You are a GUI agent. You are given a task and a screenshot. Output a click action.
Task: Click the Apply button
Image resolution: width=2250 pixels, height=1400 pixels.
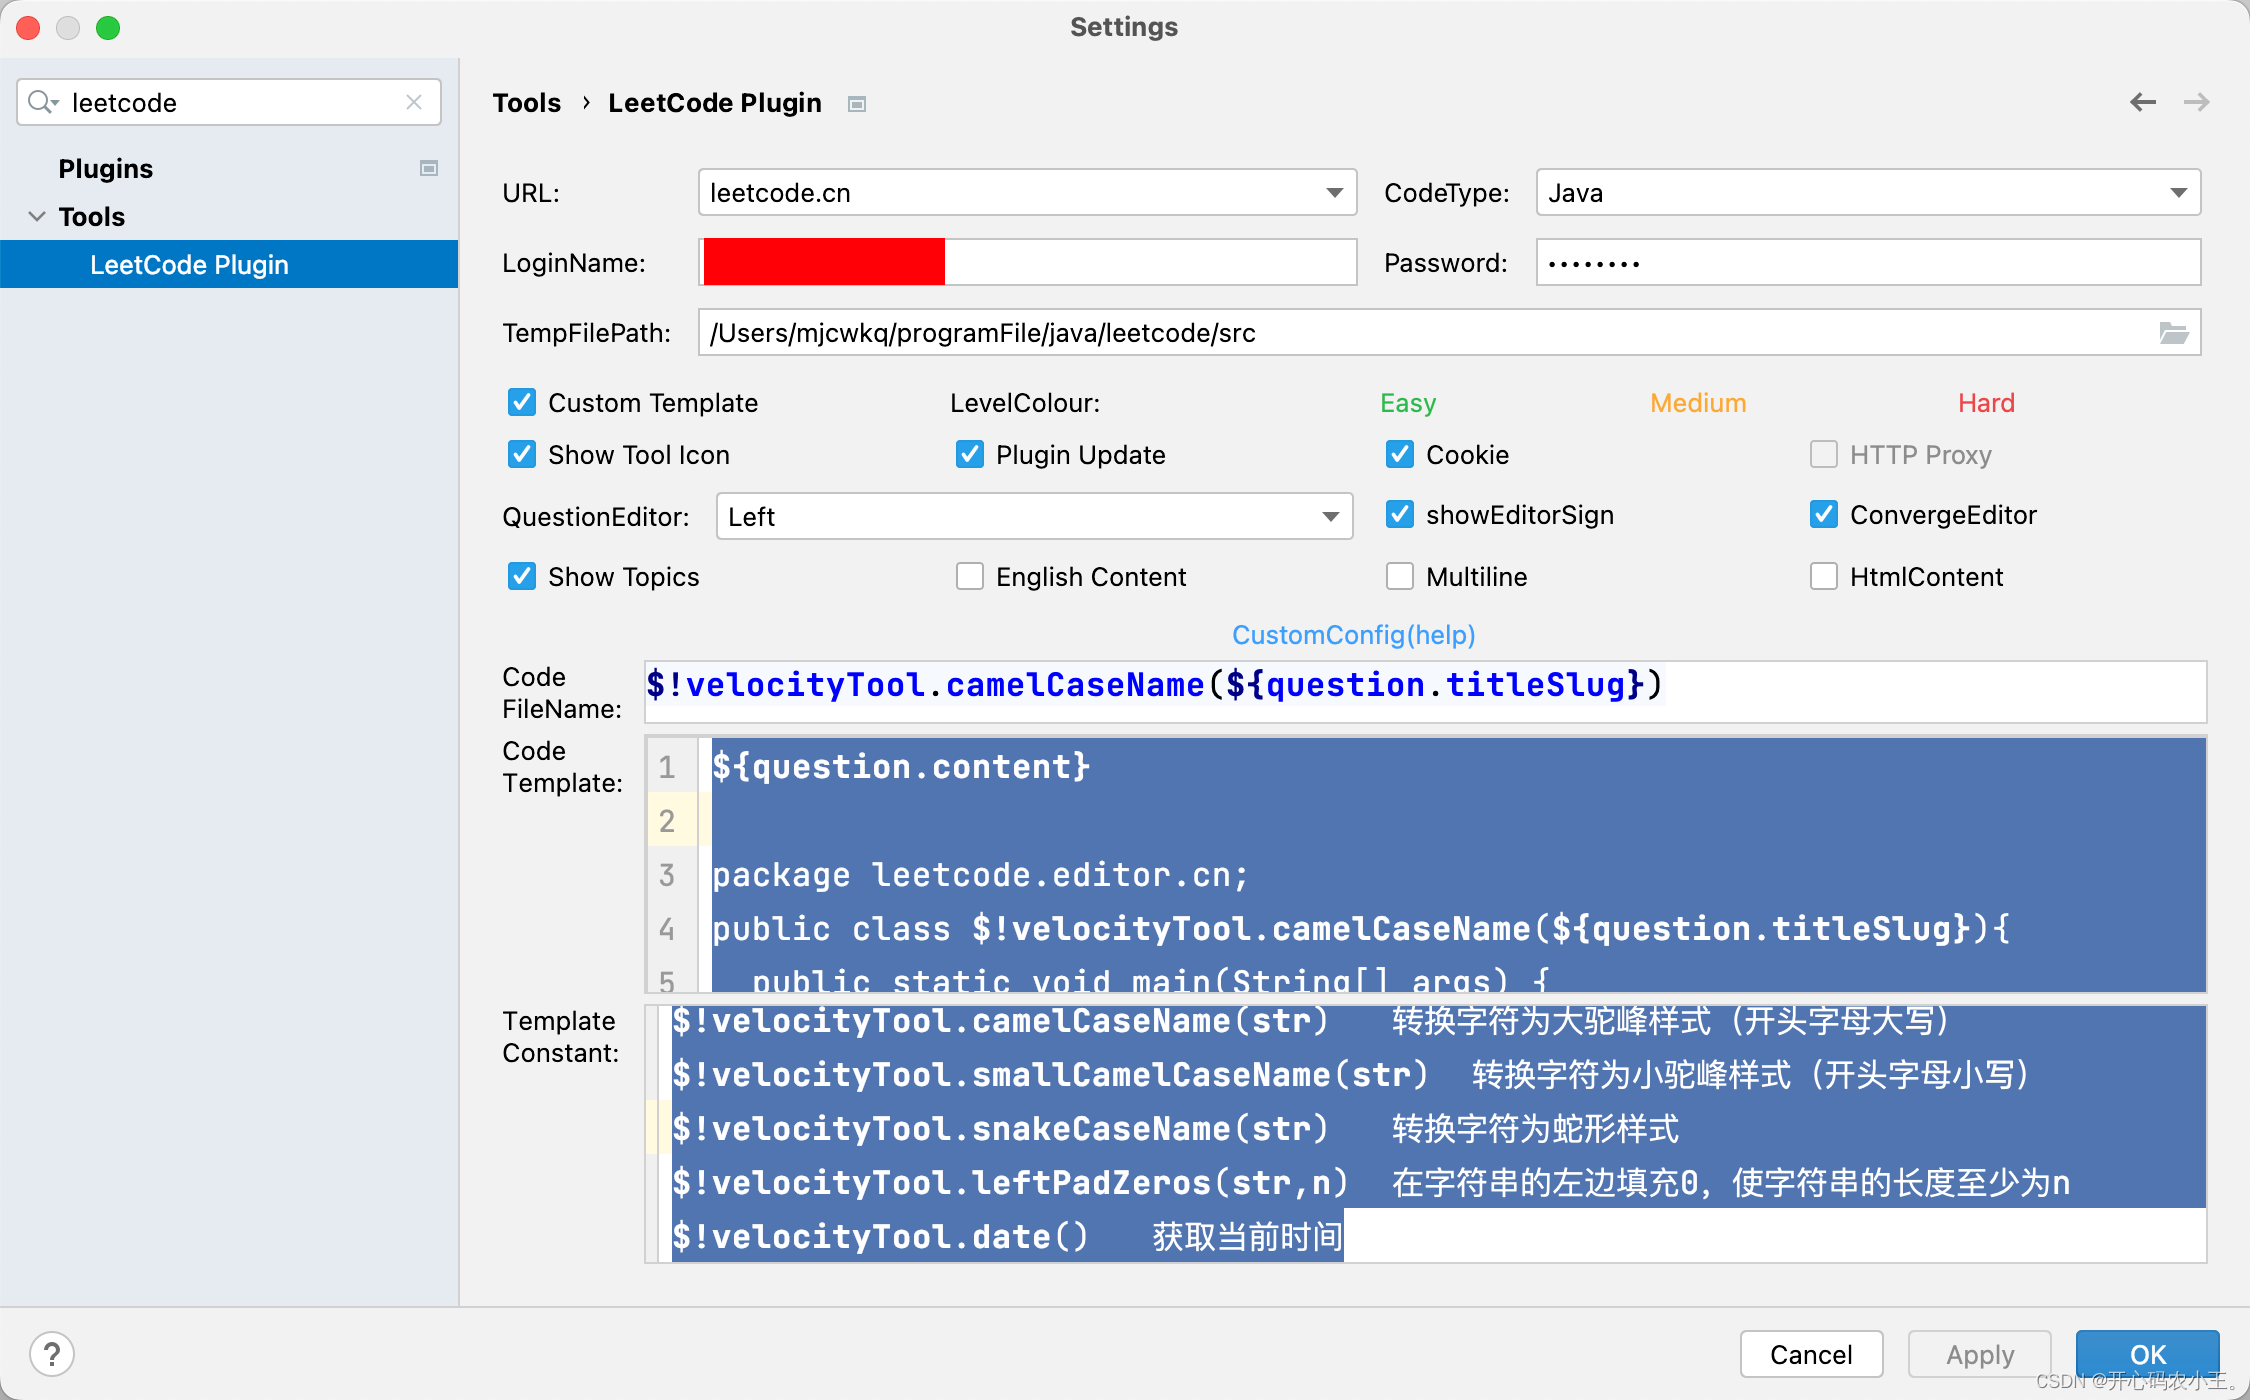coord(1979,1354)
